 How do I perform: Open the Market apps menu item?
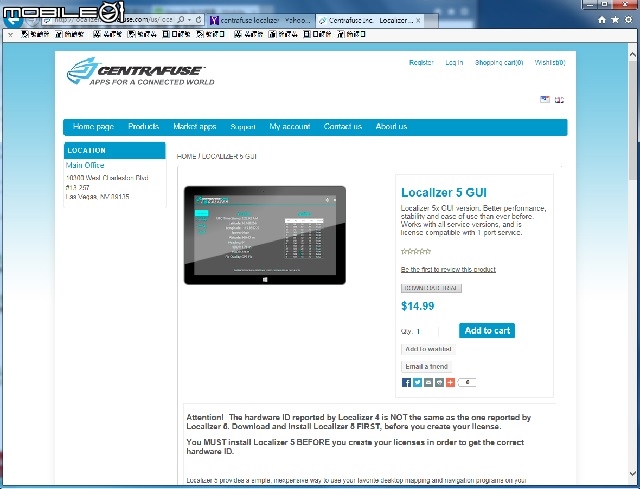click(x=195, y=127)
